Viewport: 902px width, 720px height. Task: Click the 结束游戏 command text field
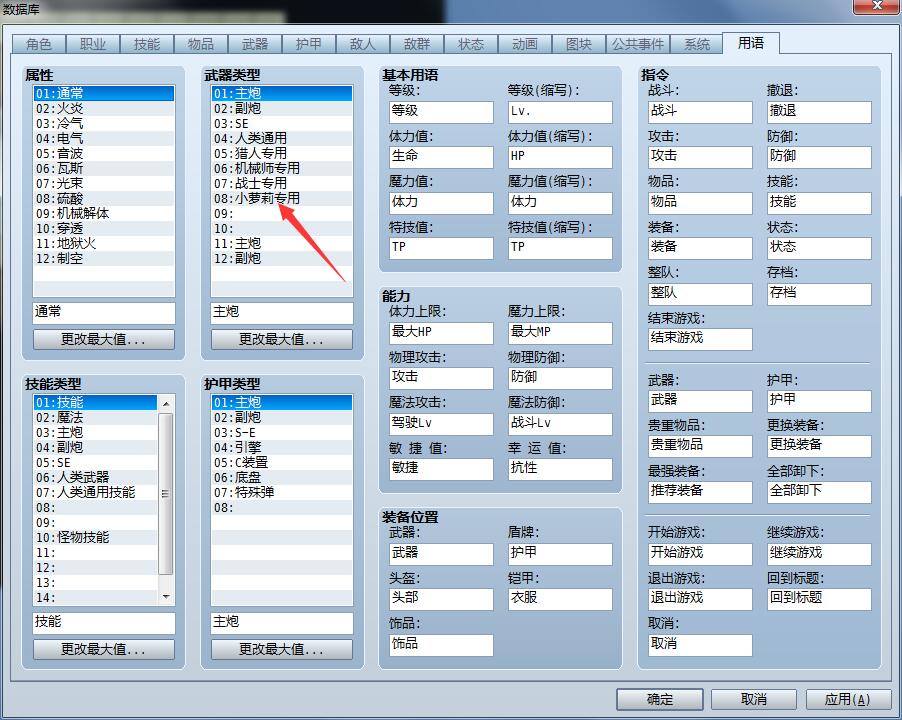pyautogui.click(x=700, y=339)
